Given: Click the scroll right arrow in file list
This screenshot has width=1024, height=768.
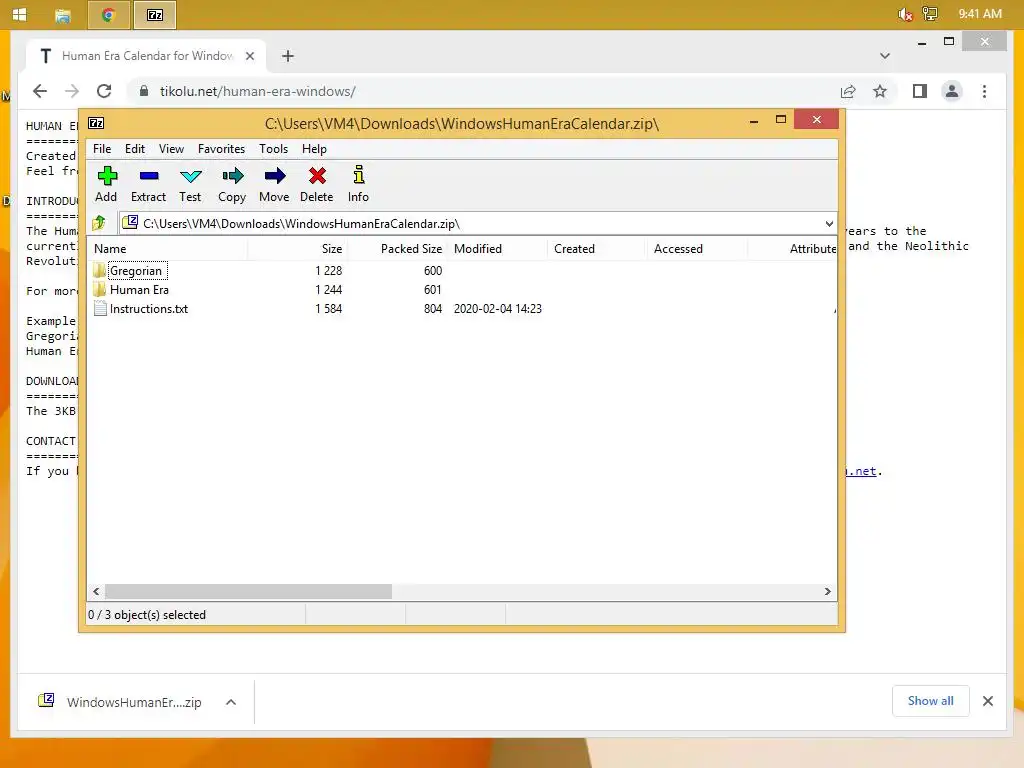Looking at the screenshot, I should coord(827,592).
